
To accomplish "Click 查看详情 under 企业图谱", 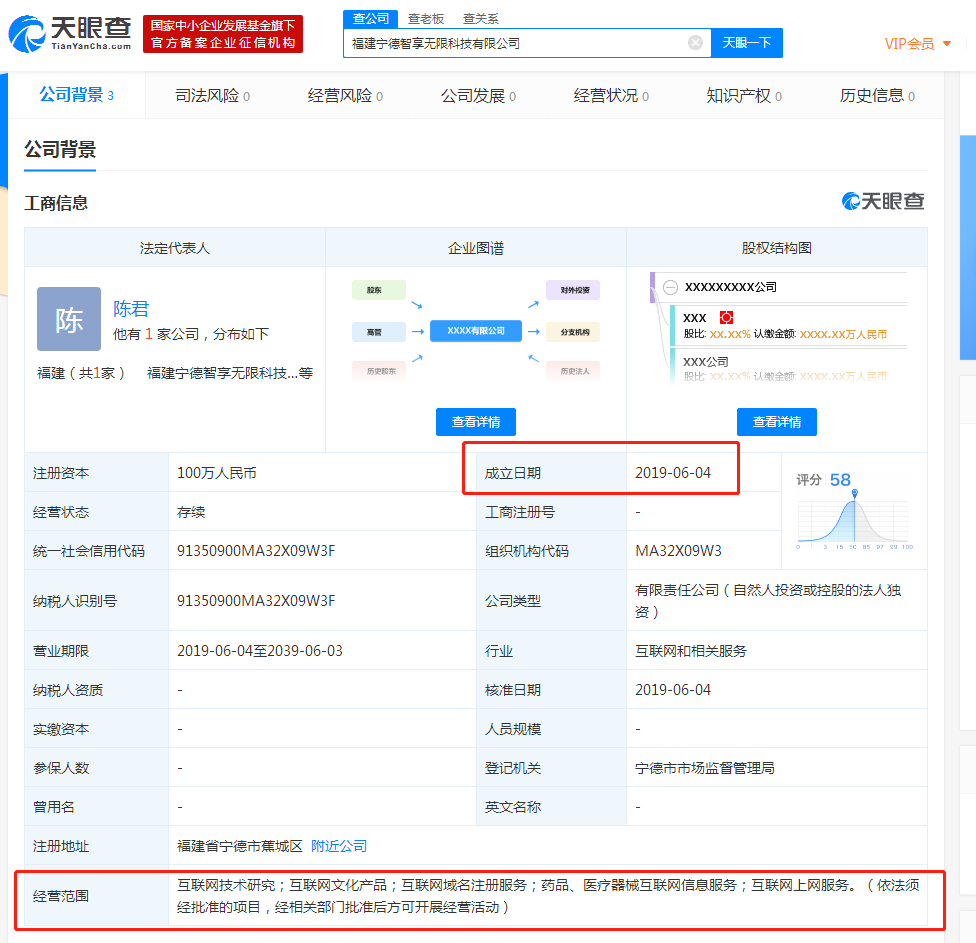I will (x=475, y=422).
